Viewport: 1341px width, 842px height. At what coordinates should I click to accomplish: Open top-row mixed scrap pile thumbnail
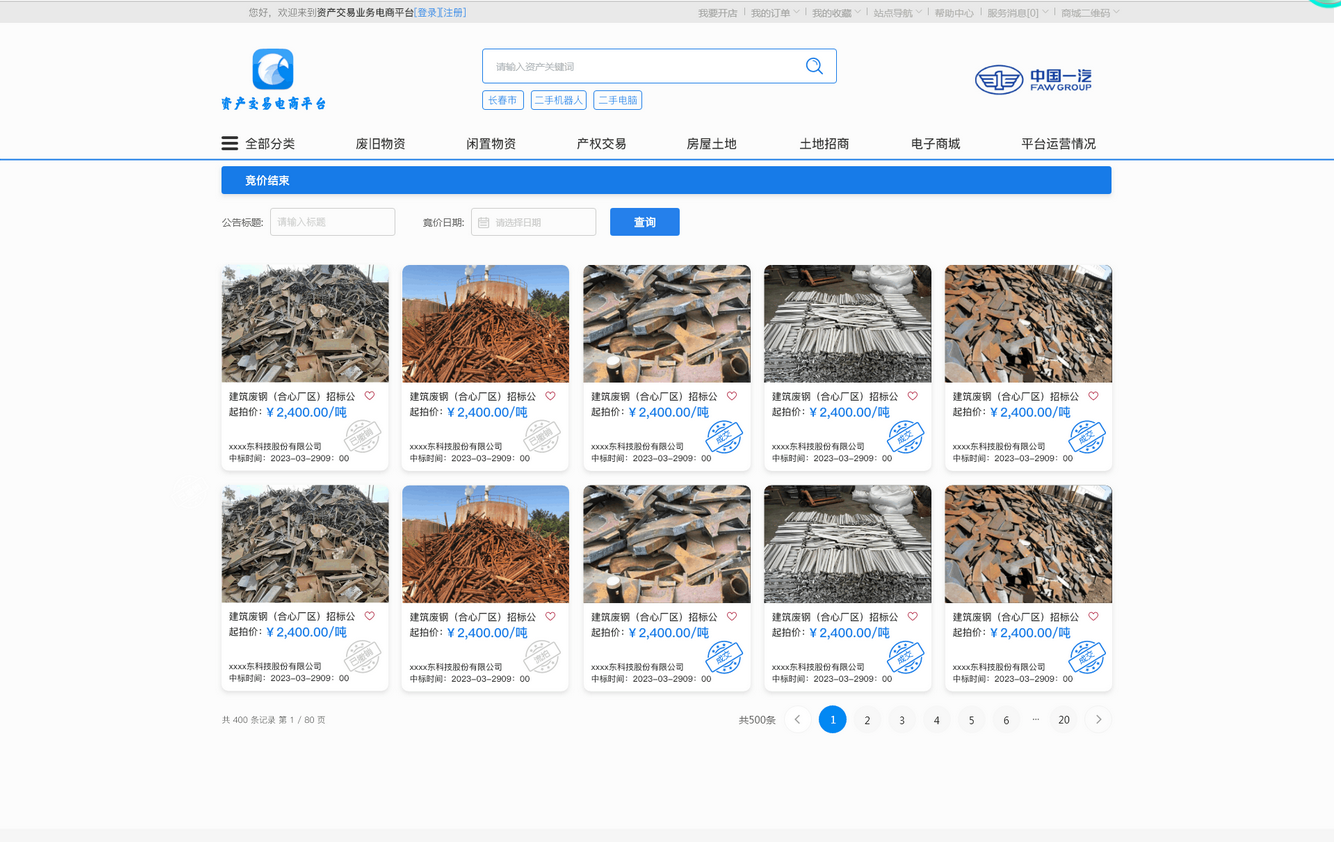[x=305, y=323]
